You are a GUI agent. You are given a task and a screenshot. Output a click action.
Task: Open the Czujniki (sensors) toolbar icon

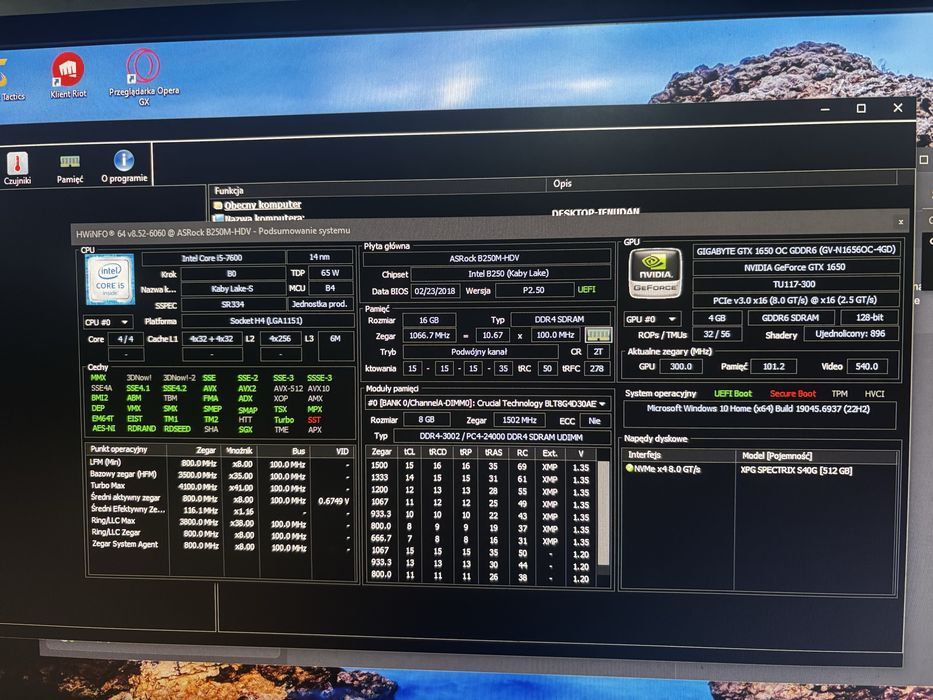point(17,168)
